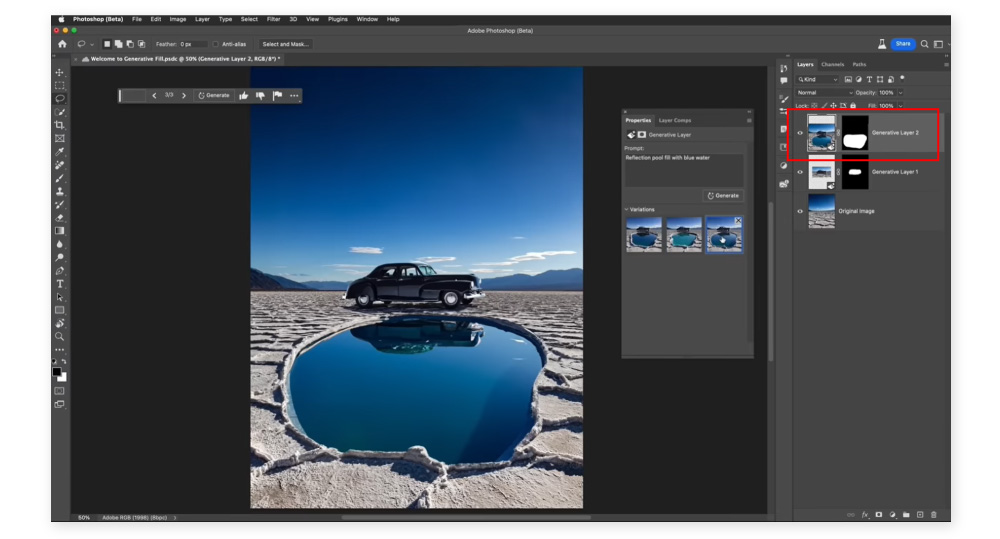Open the workspace switcher dropdown
Screen dimensions: 1000x539
click(939, 44)
